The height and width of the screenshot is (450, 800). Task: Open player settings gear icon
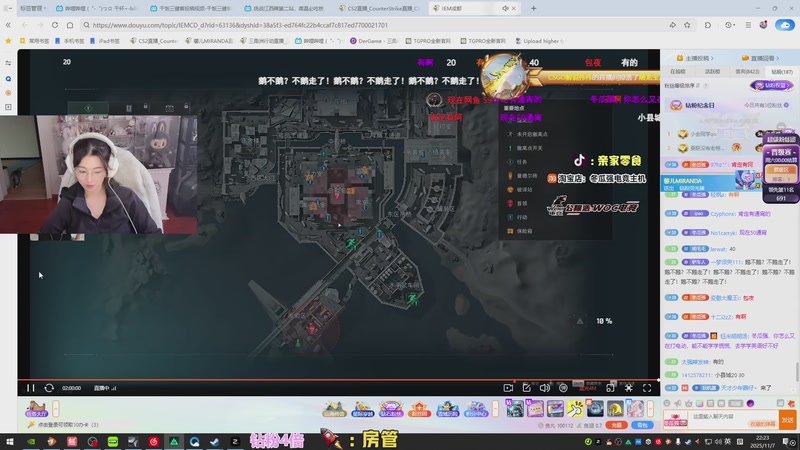629,388
